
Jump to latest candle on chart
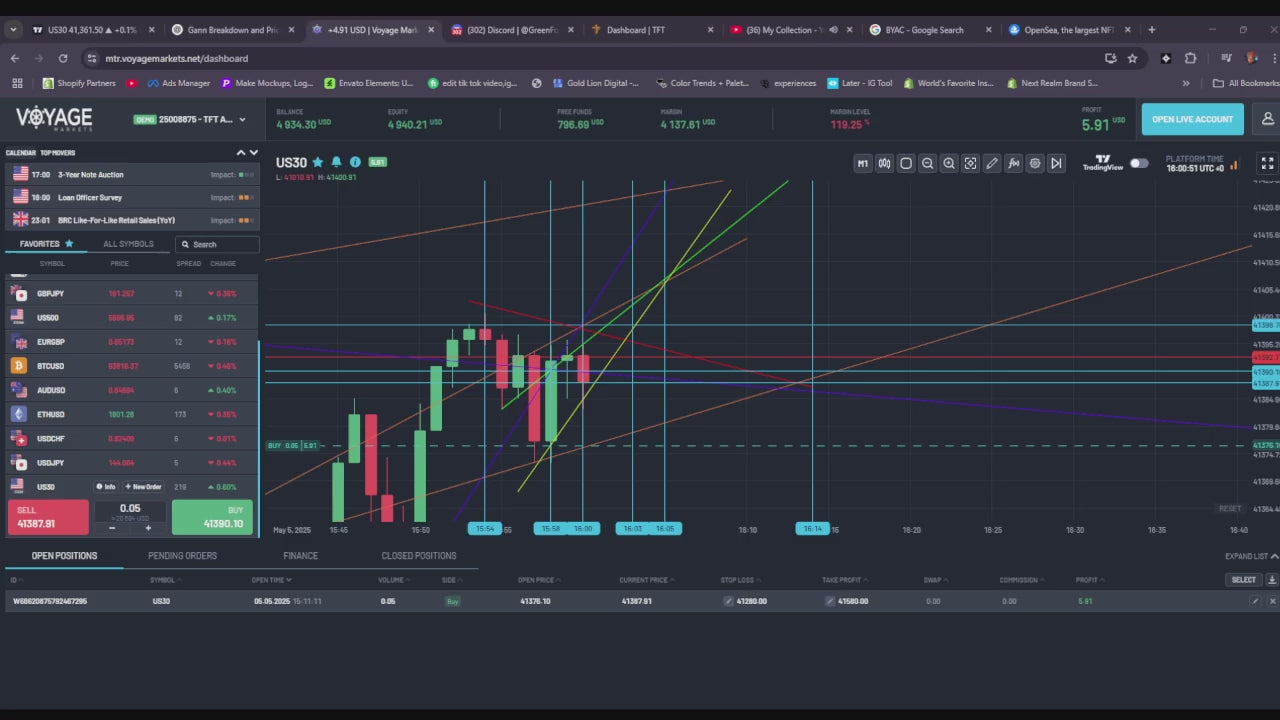pyautogui.click(x=1056, y=163)
